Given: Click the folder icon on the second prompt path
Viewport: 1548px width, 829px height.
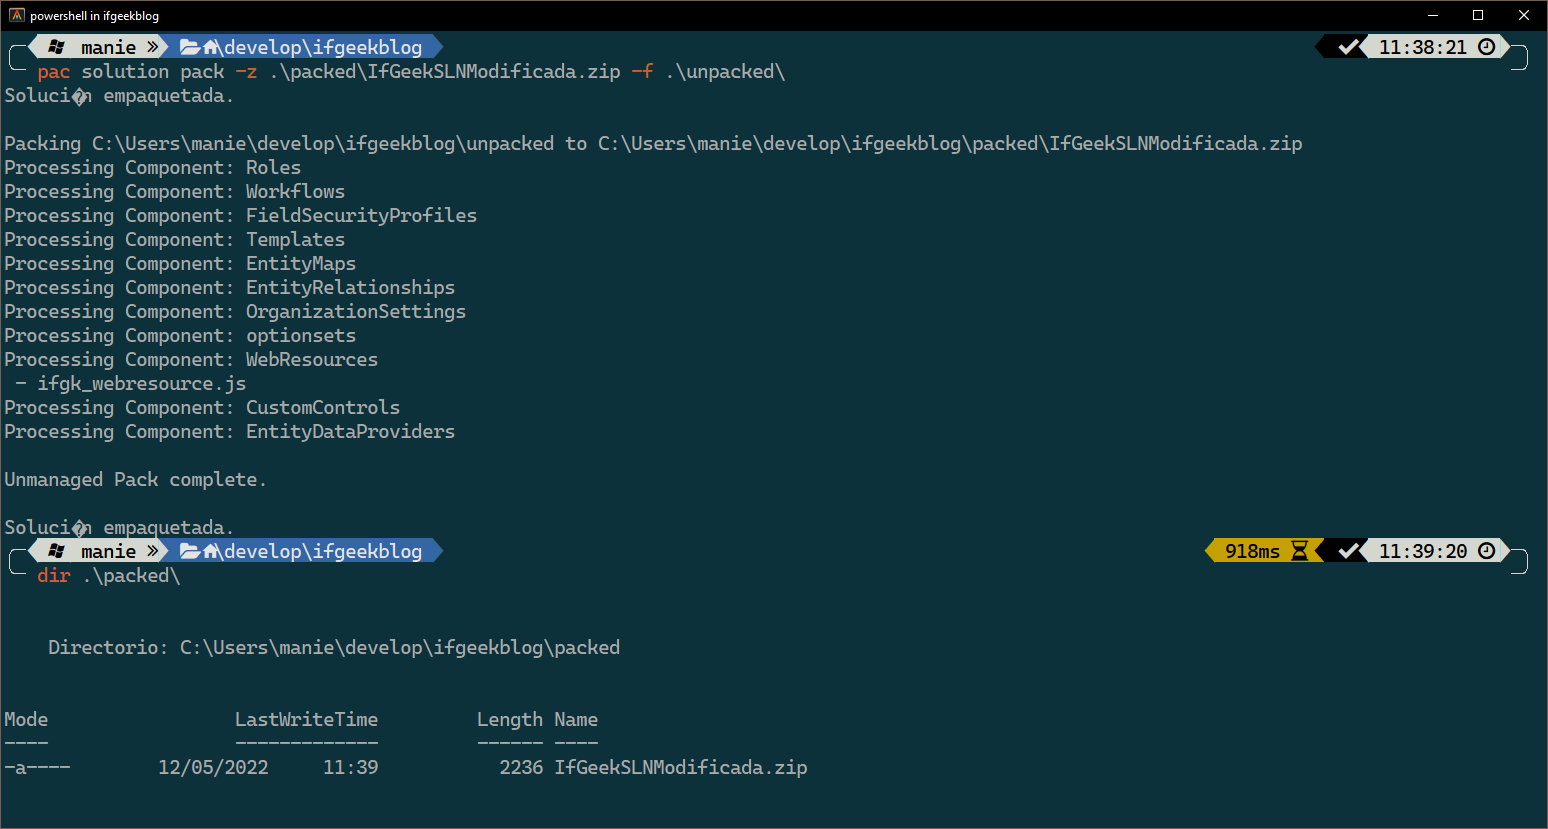Looking at the screenshot, I should 190,551.
